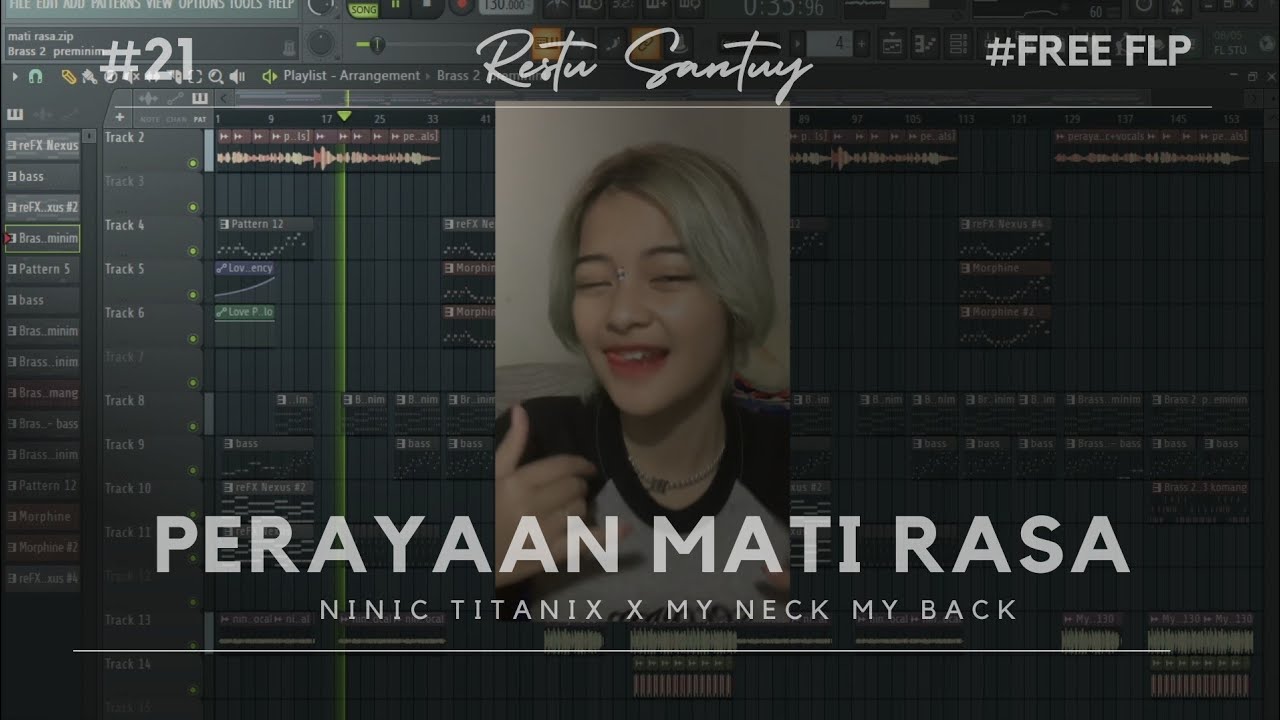Click the magnet snap icon in playlist toolbar

click(x=37, y=76)
